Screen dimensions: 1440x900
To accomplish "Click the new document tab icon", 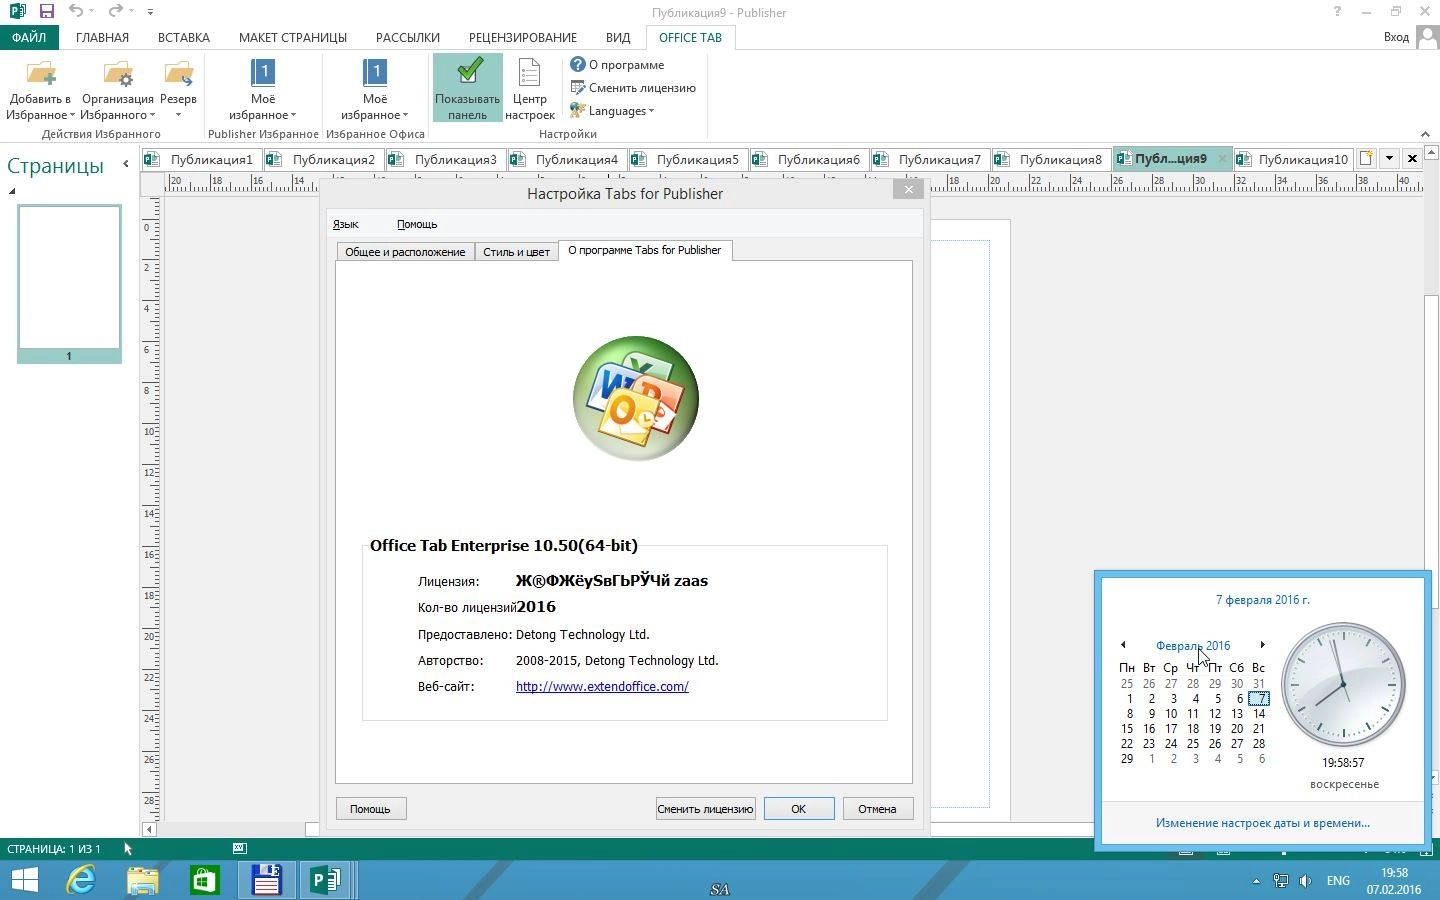I will [1366, 159].
